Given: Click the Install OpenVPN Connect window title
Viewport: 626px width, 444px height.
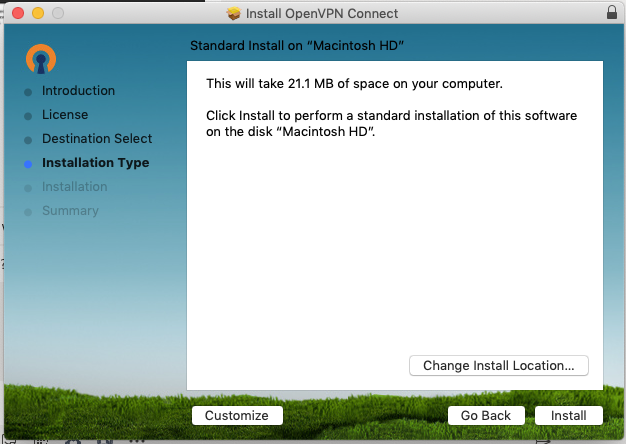Looking at the screenshot, I should (x=322, y=14).
